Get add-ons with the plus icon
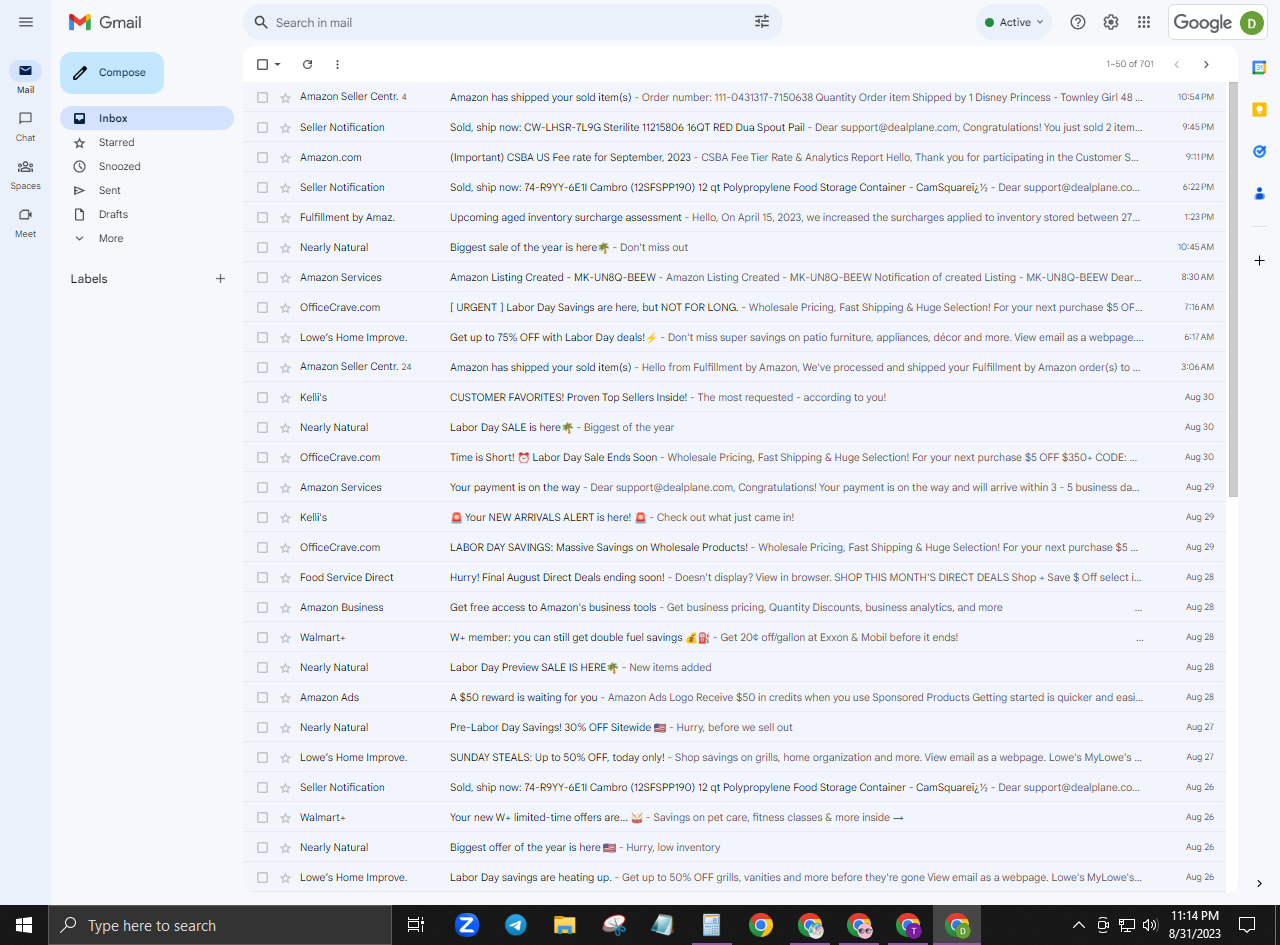 point(1260,260)
